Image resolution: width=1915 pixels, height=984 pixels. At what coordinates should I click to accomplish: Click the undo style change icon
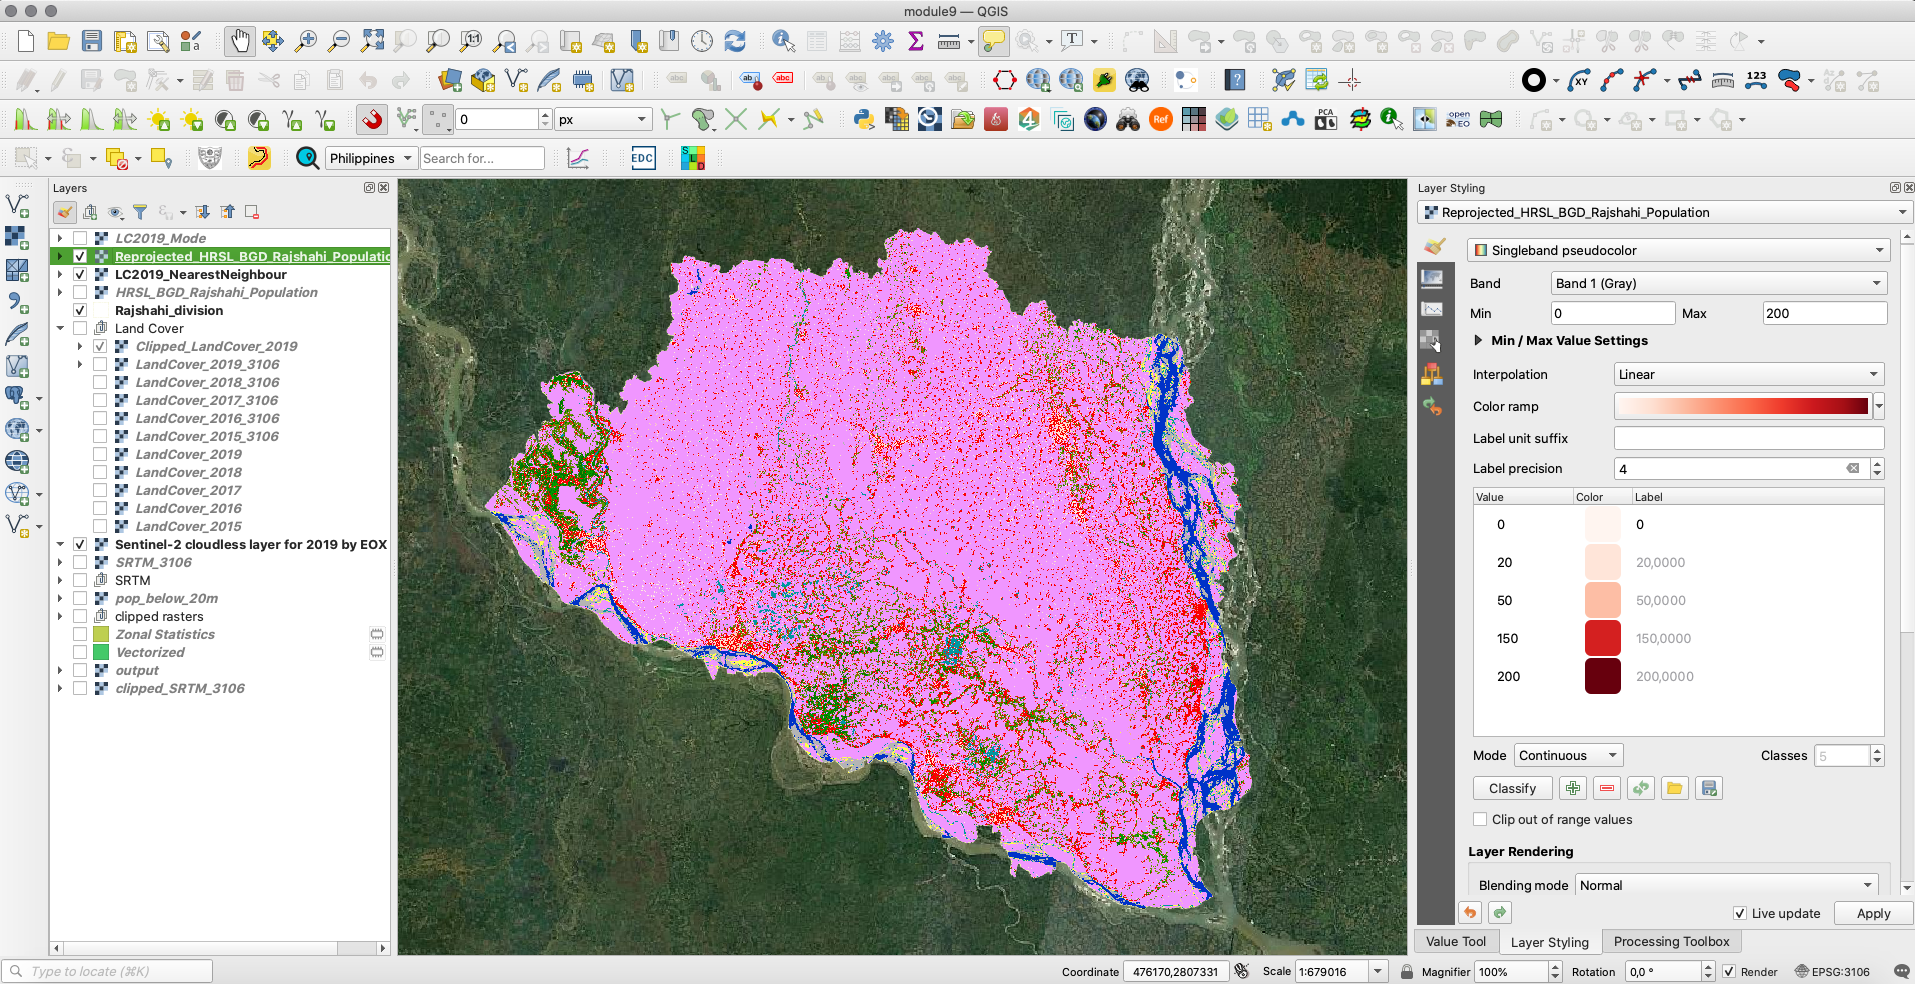coord(1470,913)
